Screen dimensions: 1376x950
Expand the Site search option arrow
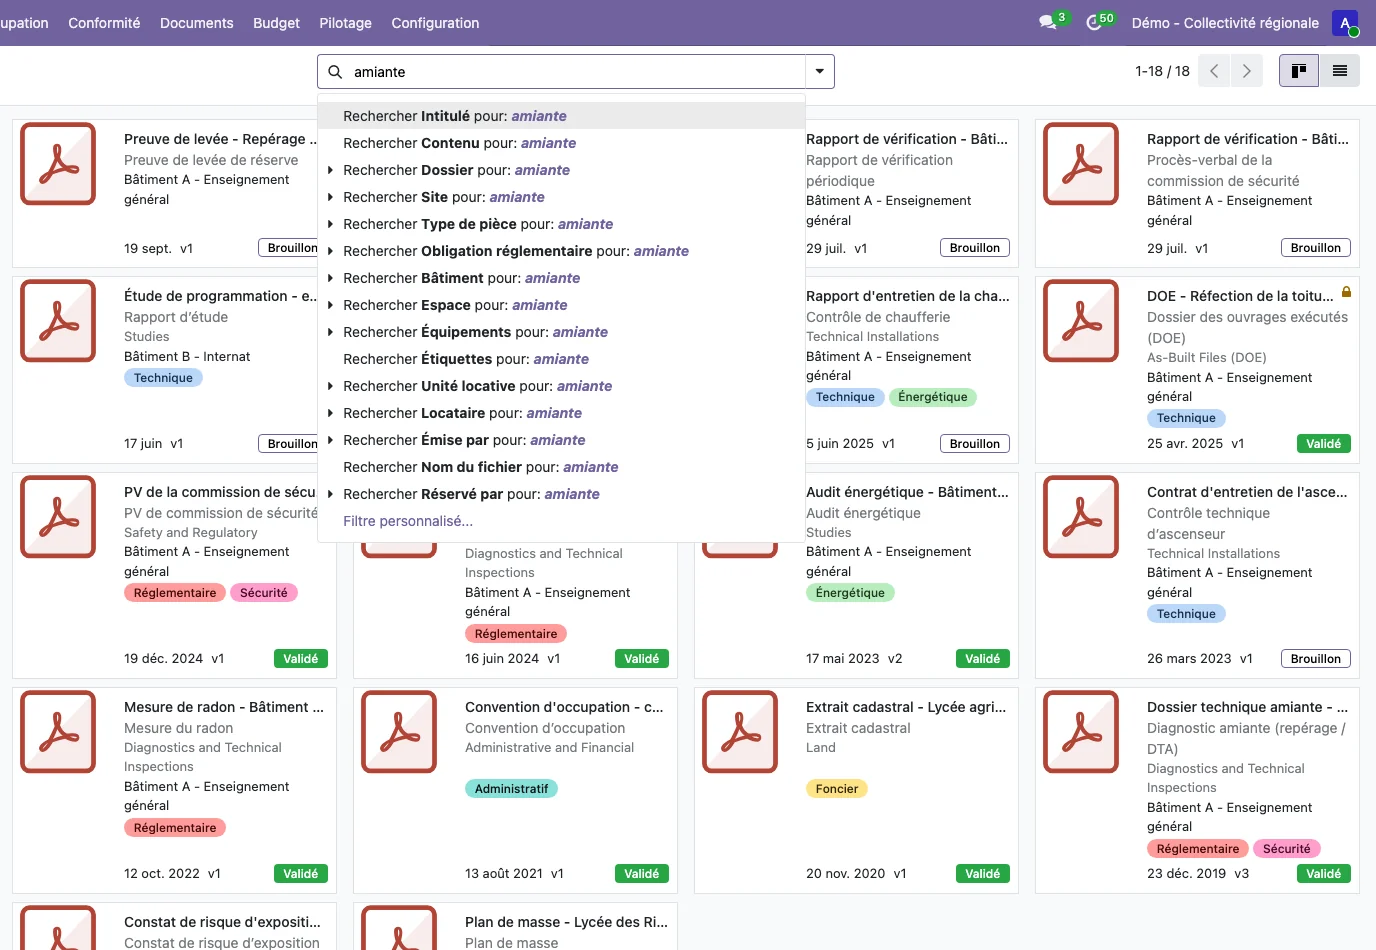[x=330, y=197]
